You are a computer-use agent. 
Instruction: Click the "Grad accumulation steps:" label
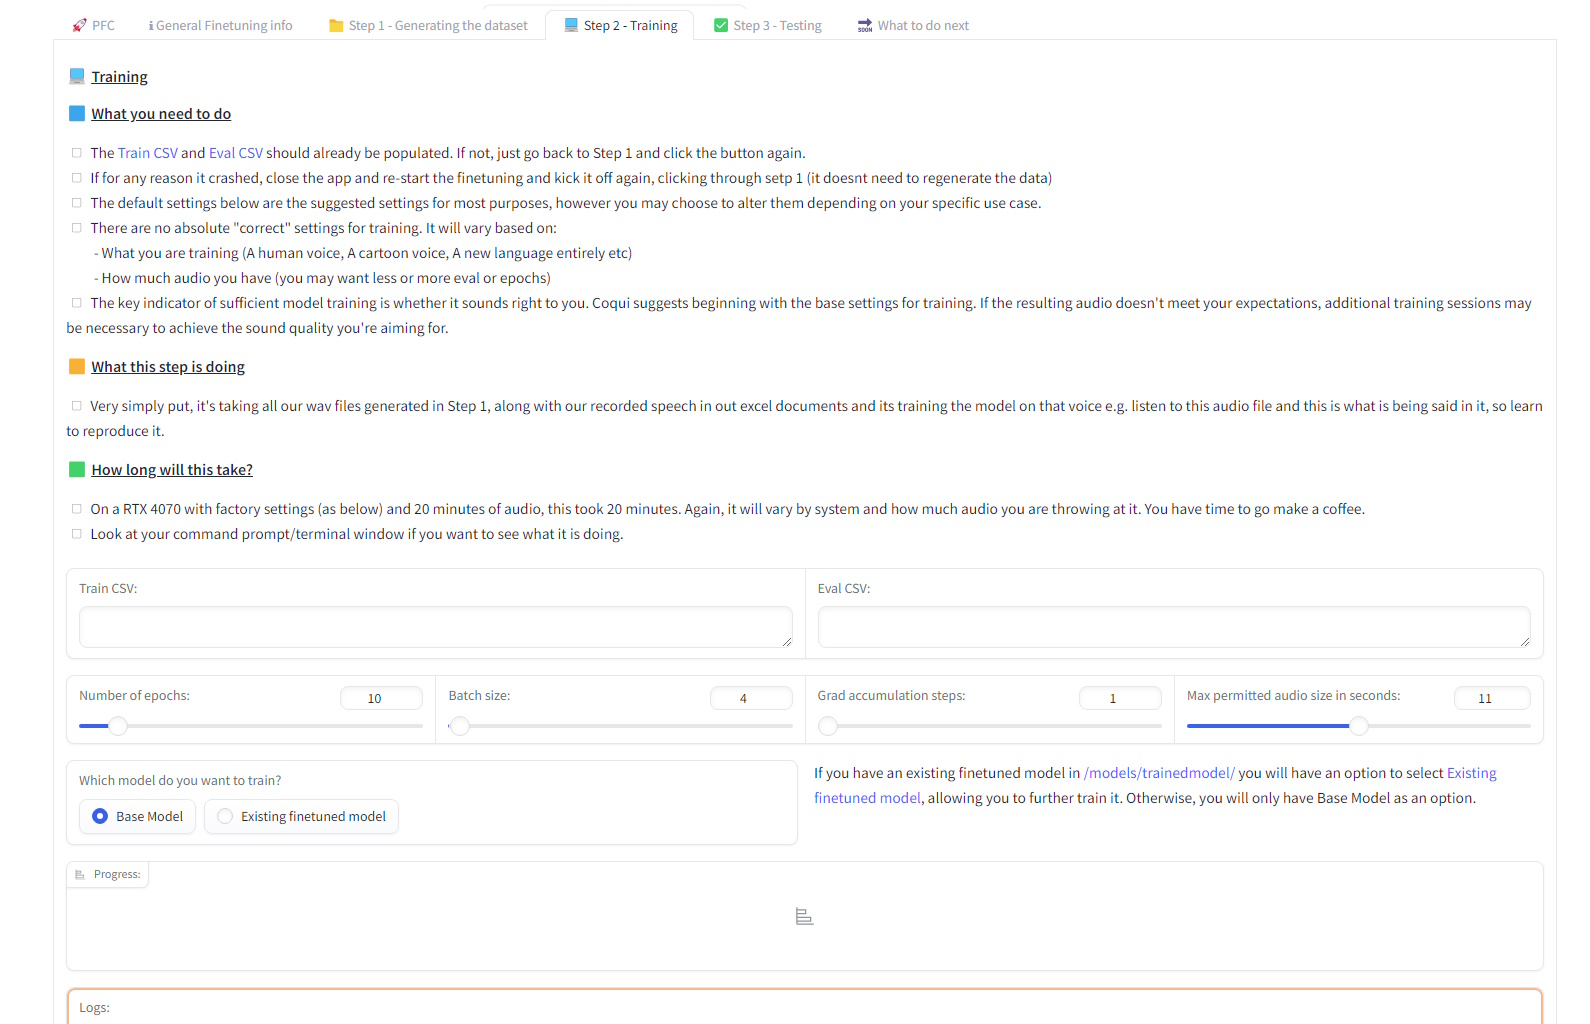(891, 696)
